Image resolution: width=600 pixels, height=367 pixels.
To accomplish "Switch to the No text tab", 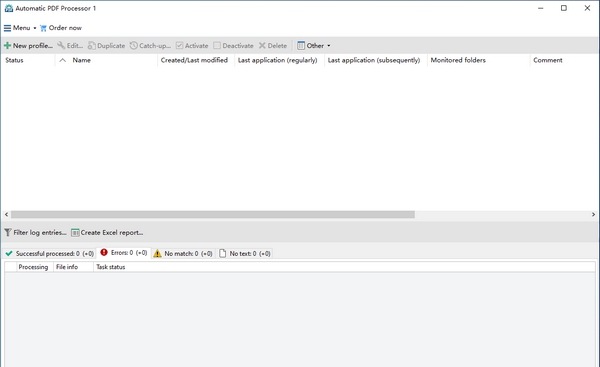I will pos(245,253).
